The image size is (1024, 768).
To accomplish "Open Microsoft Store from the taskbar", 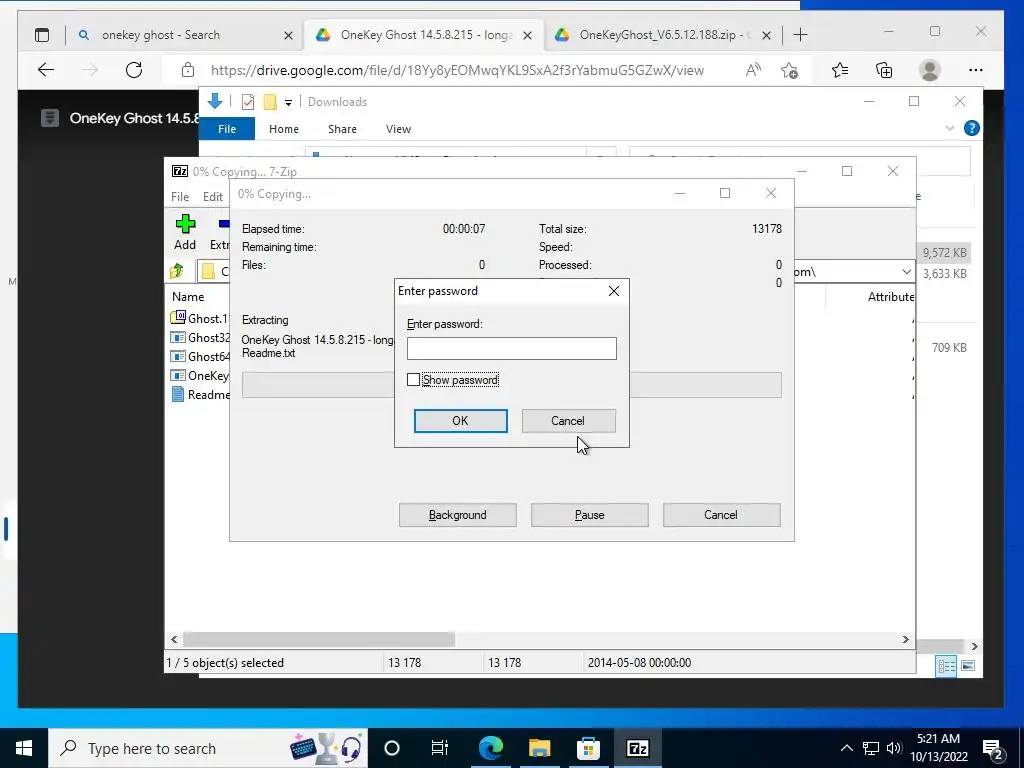I will (588, 748).
